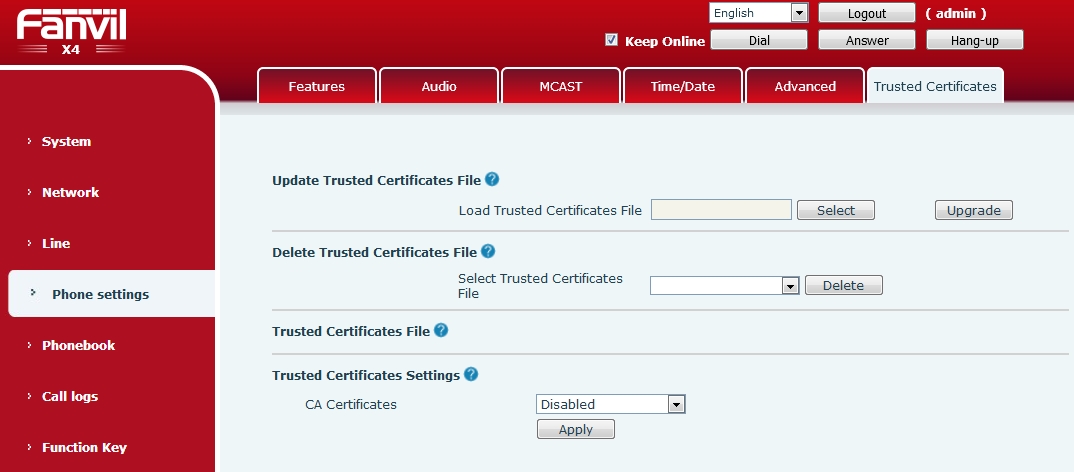Screen dimensions: 1074x472
Task: Toggle the Keep Online checkbox
Action: click(x=611, y=41)
